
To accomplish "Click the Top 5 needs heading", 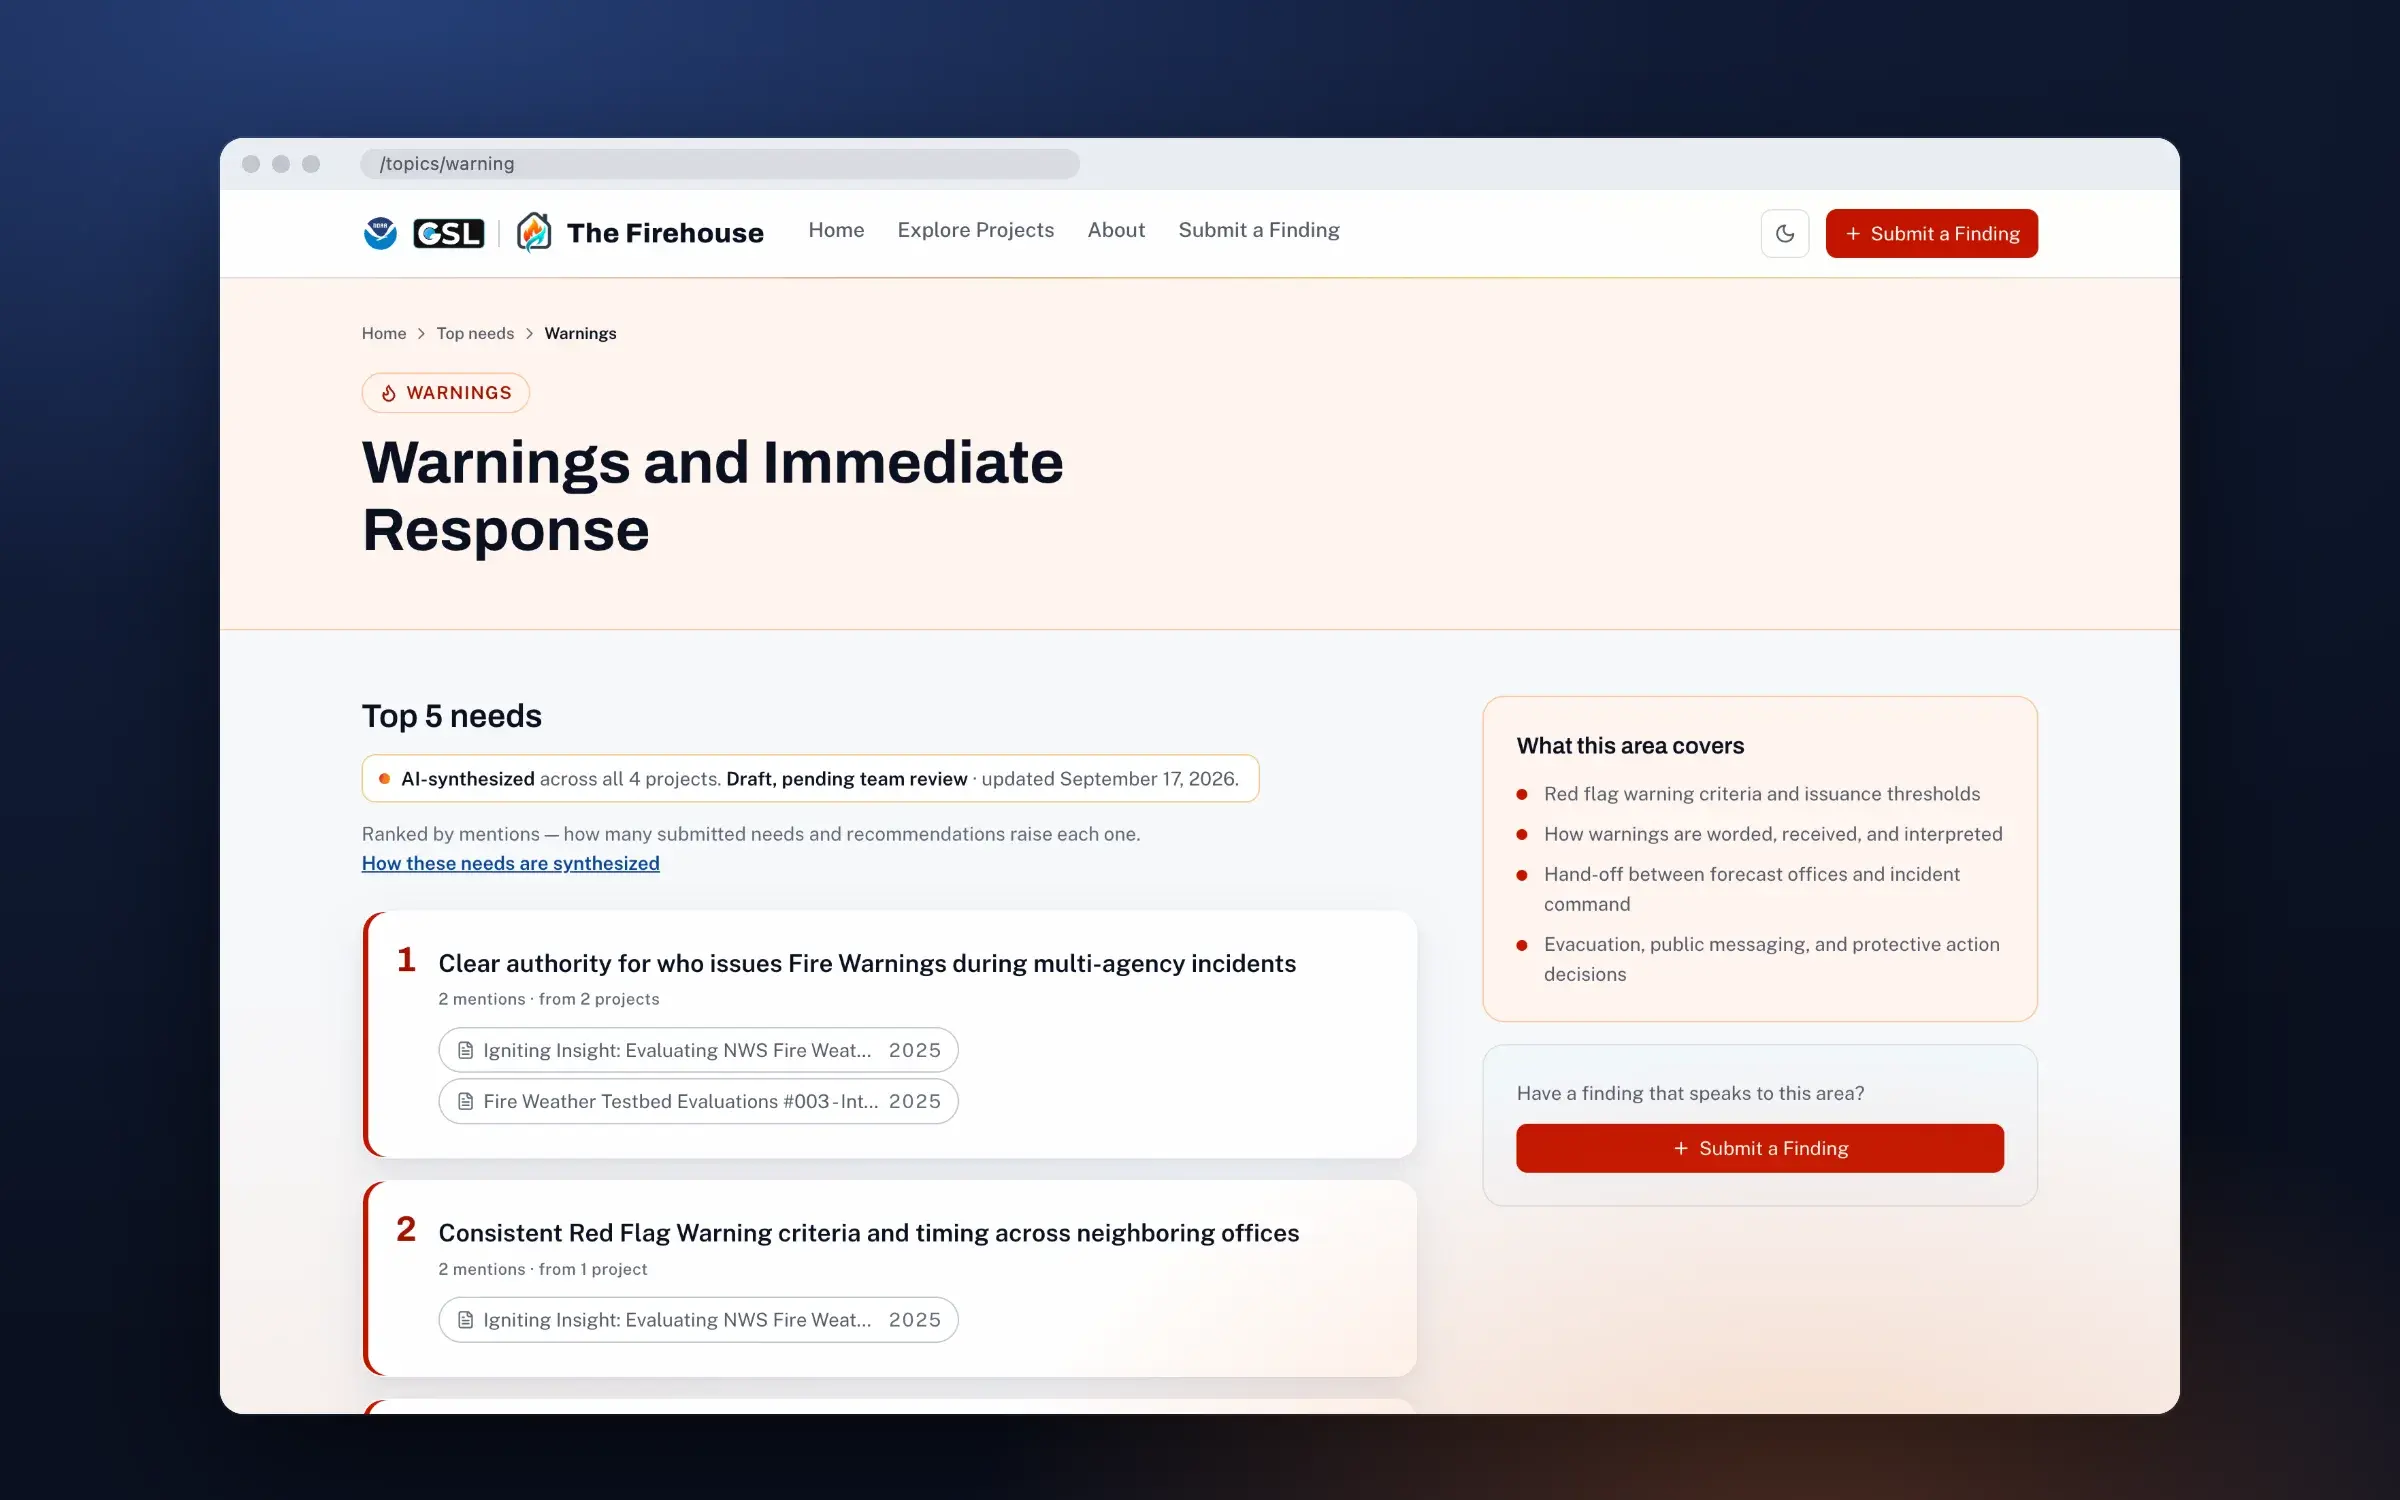I will [x=452, y=716].
